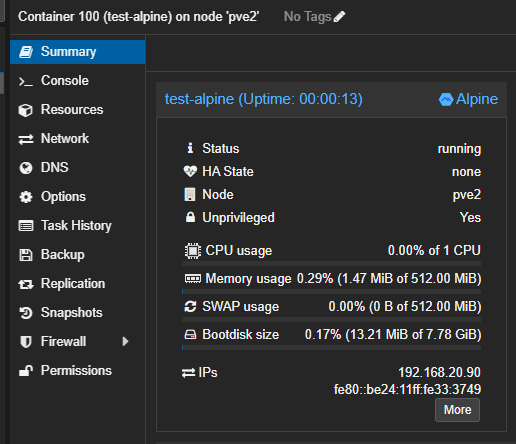Viewport: 516px width, 444px height.
Task: Click the CPU usage chip icon
Action: [x=193, y=251]
